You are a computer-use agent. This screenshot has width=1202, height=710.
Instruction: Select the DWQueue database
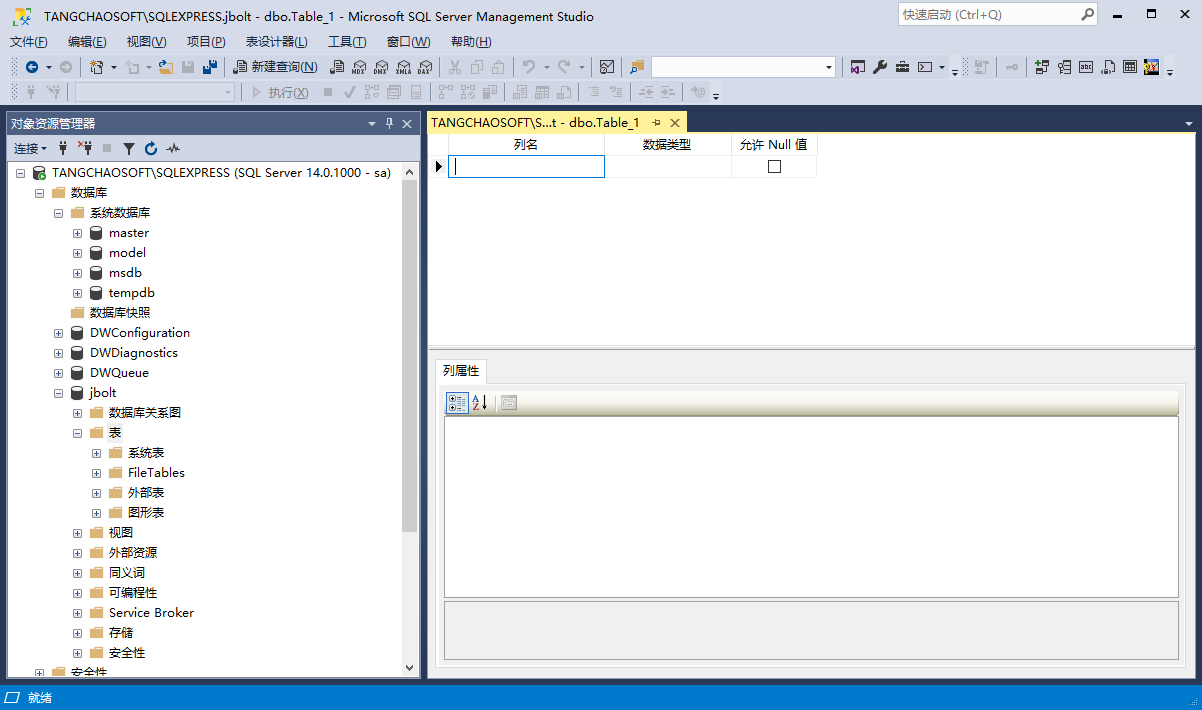[119, 373]
